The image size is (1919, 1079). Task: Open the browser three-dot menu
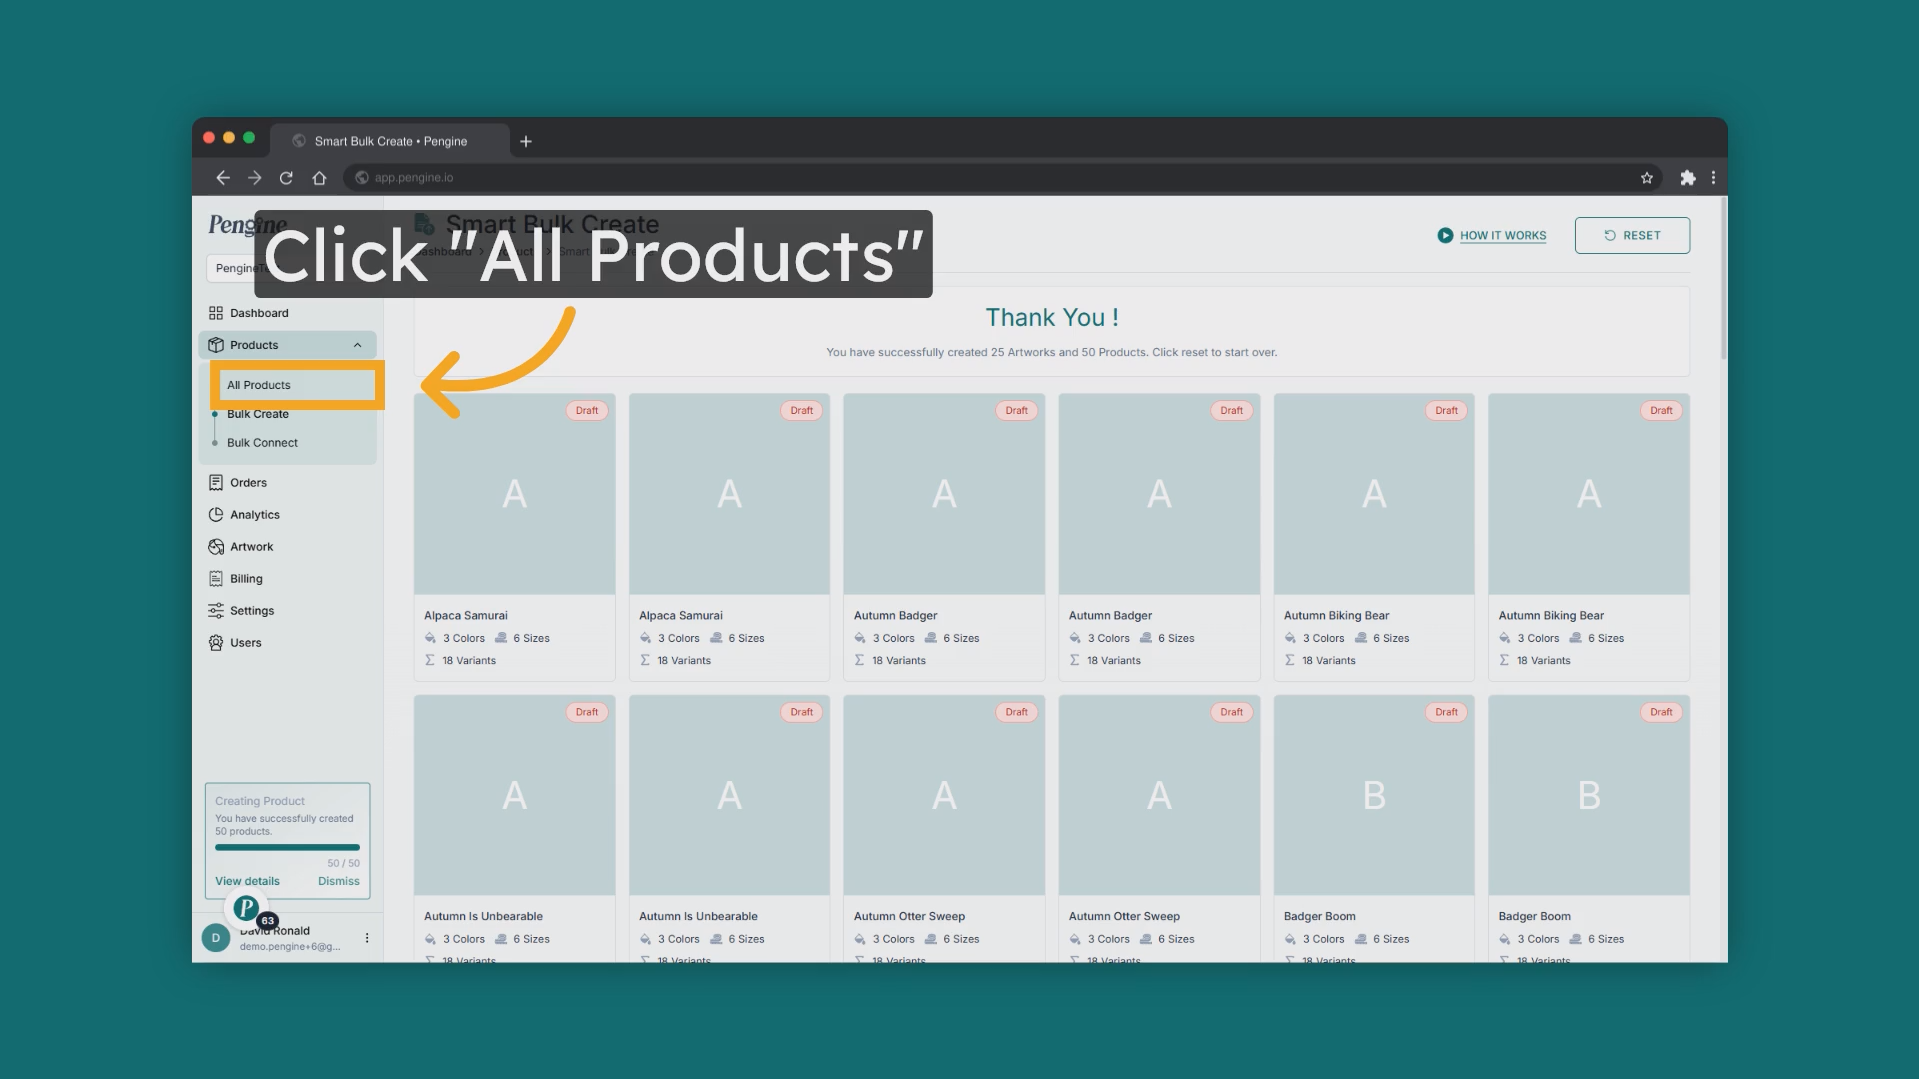click(x=1713, y=178)
